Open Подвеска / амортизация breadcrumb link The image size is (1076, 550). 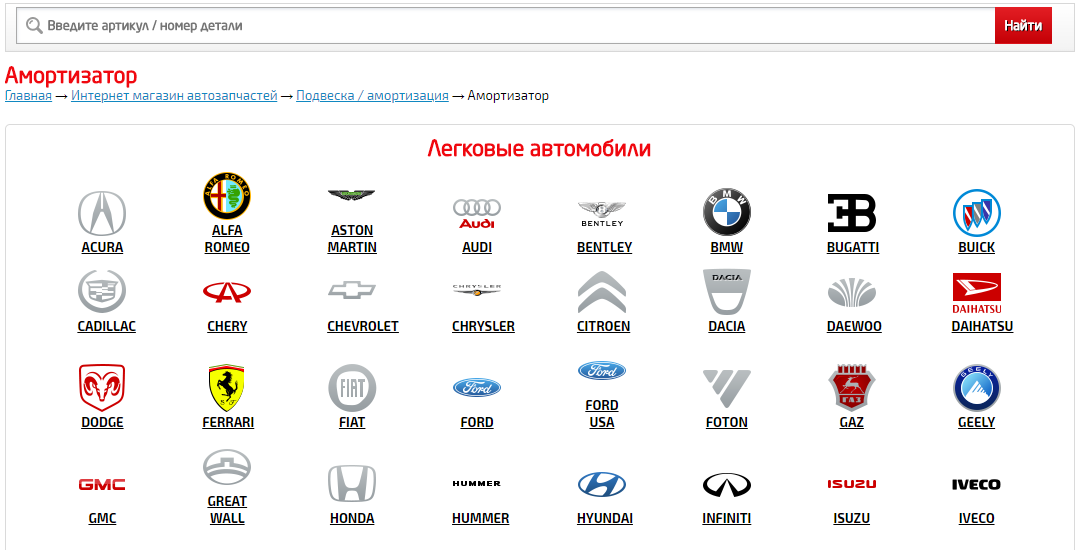coord(373,95)
